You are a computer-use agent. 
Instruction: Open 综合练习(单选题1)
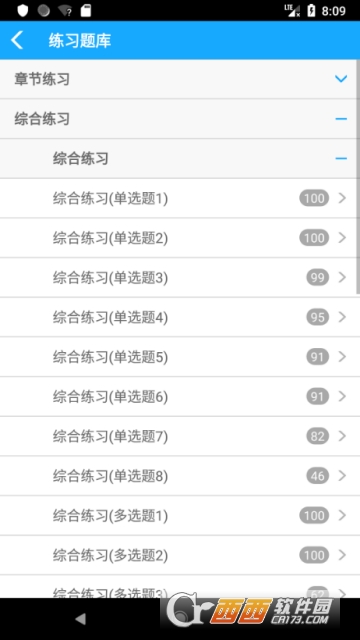180,198
